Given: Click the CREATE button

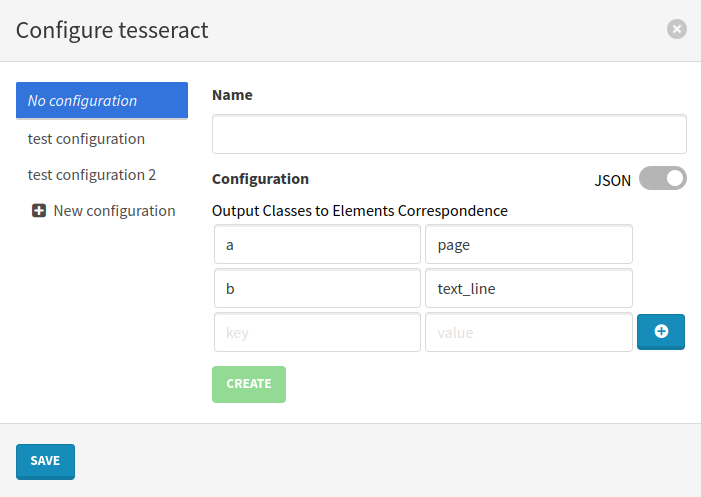Looking at the screenshot, I should (x=249, y=384).
